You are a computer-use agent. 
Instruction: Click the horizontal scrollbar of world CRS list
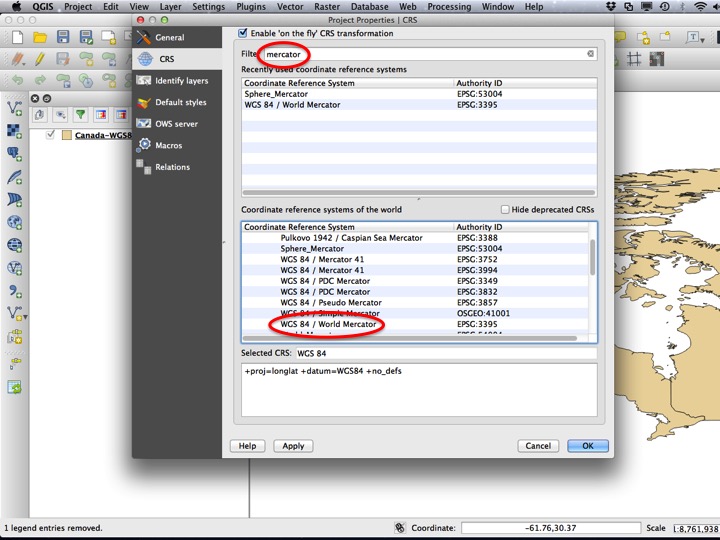(x=410, y=338)
